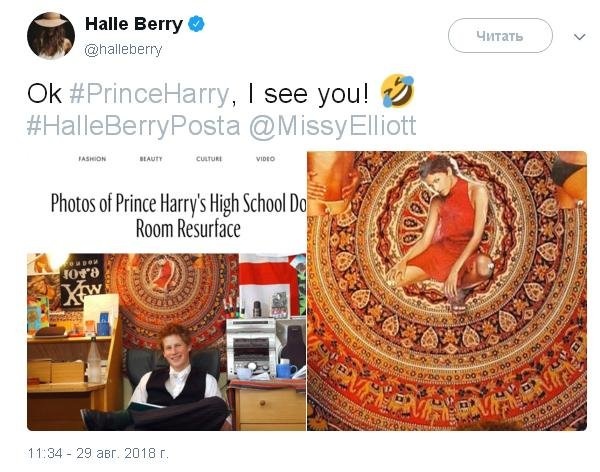Open Halle Berry's profile avatar
Viewport: 600px width, 472px height.
click(51, 36)
